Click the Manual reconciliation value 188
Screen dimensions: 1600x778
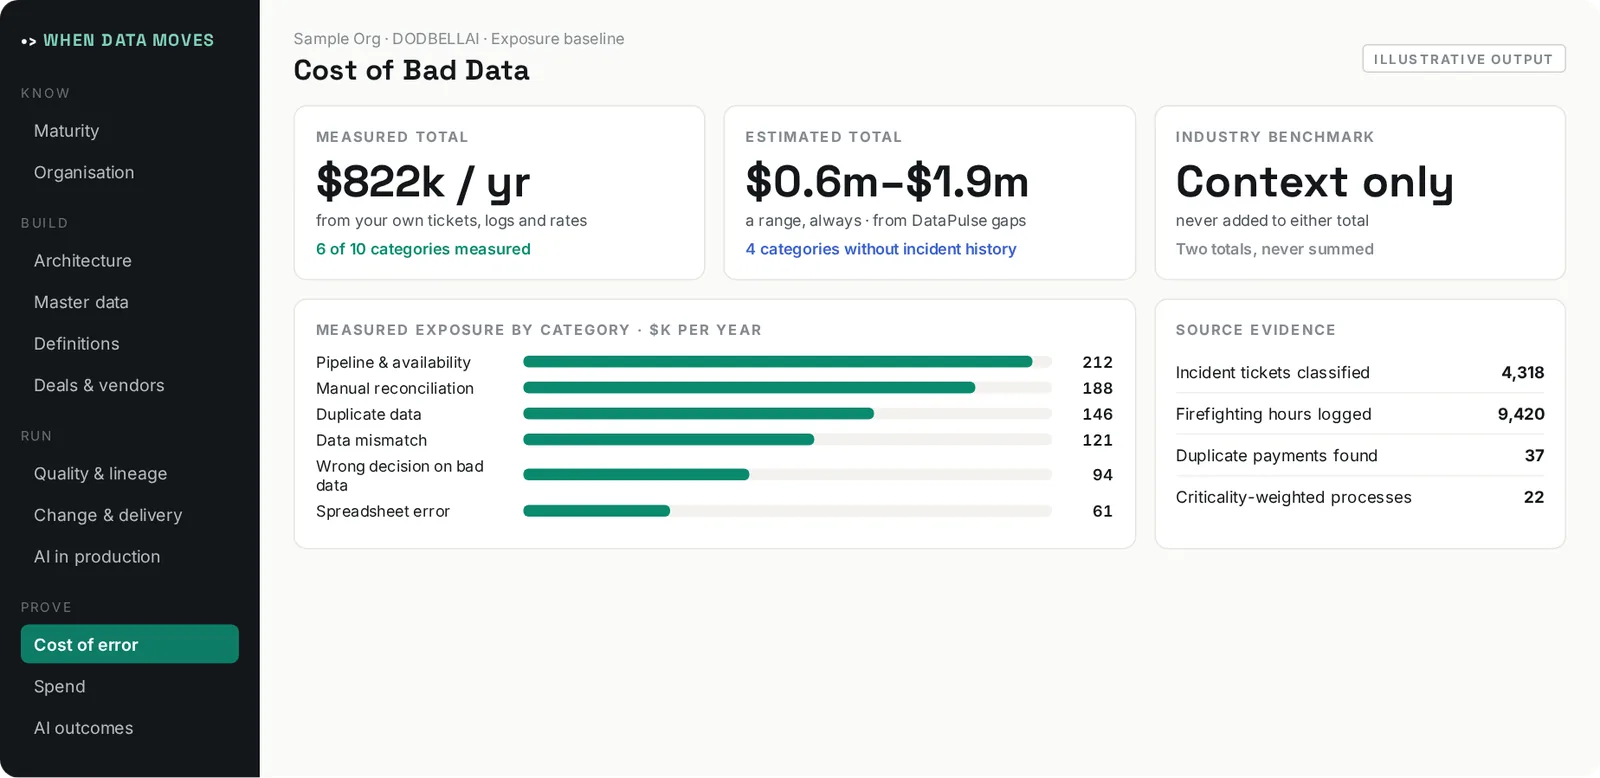[x=1097, y=388]
